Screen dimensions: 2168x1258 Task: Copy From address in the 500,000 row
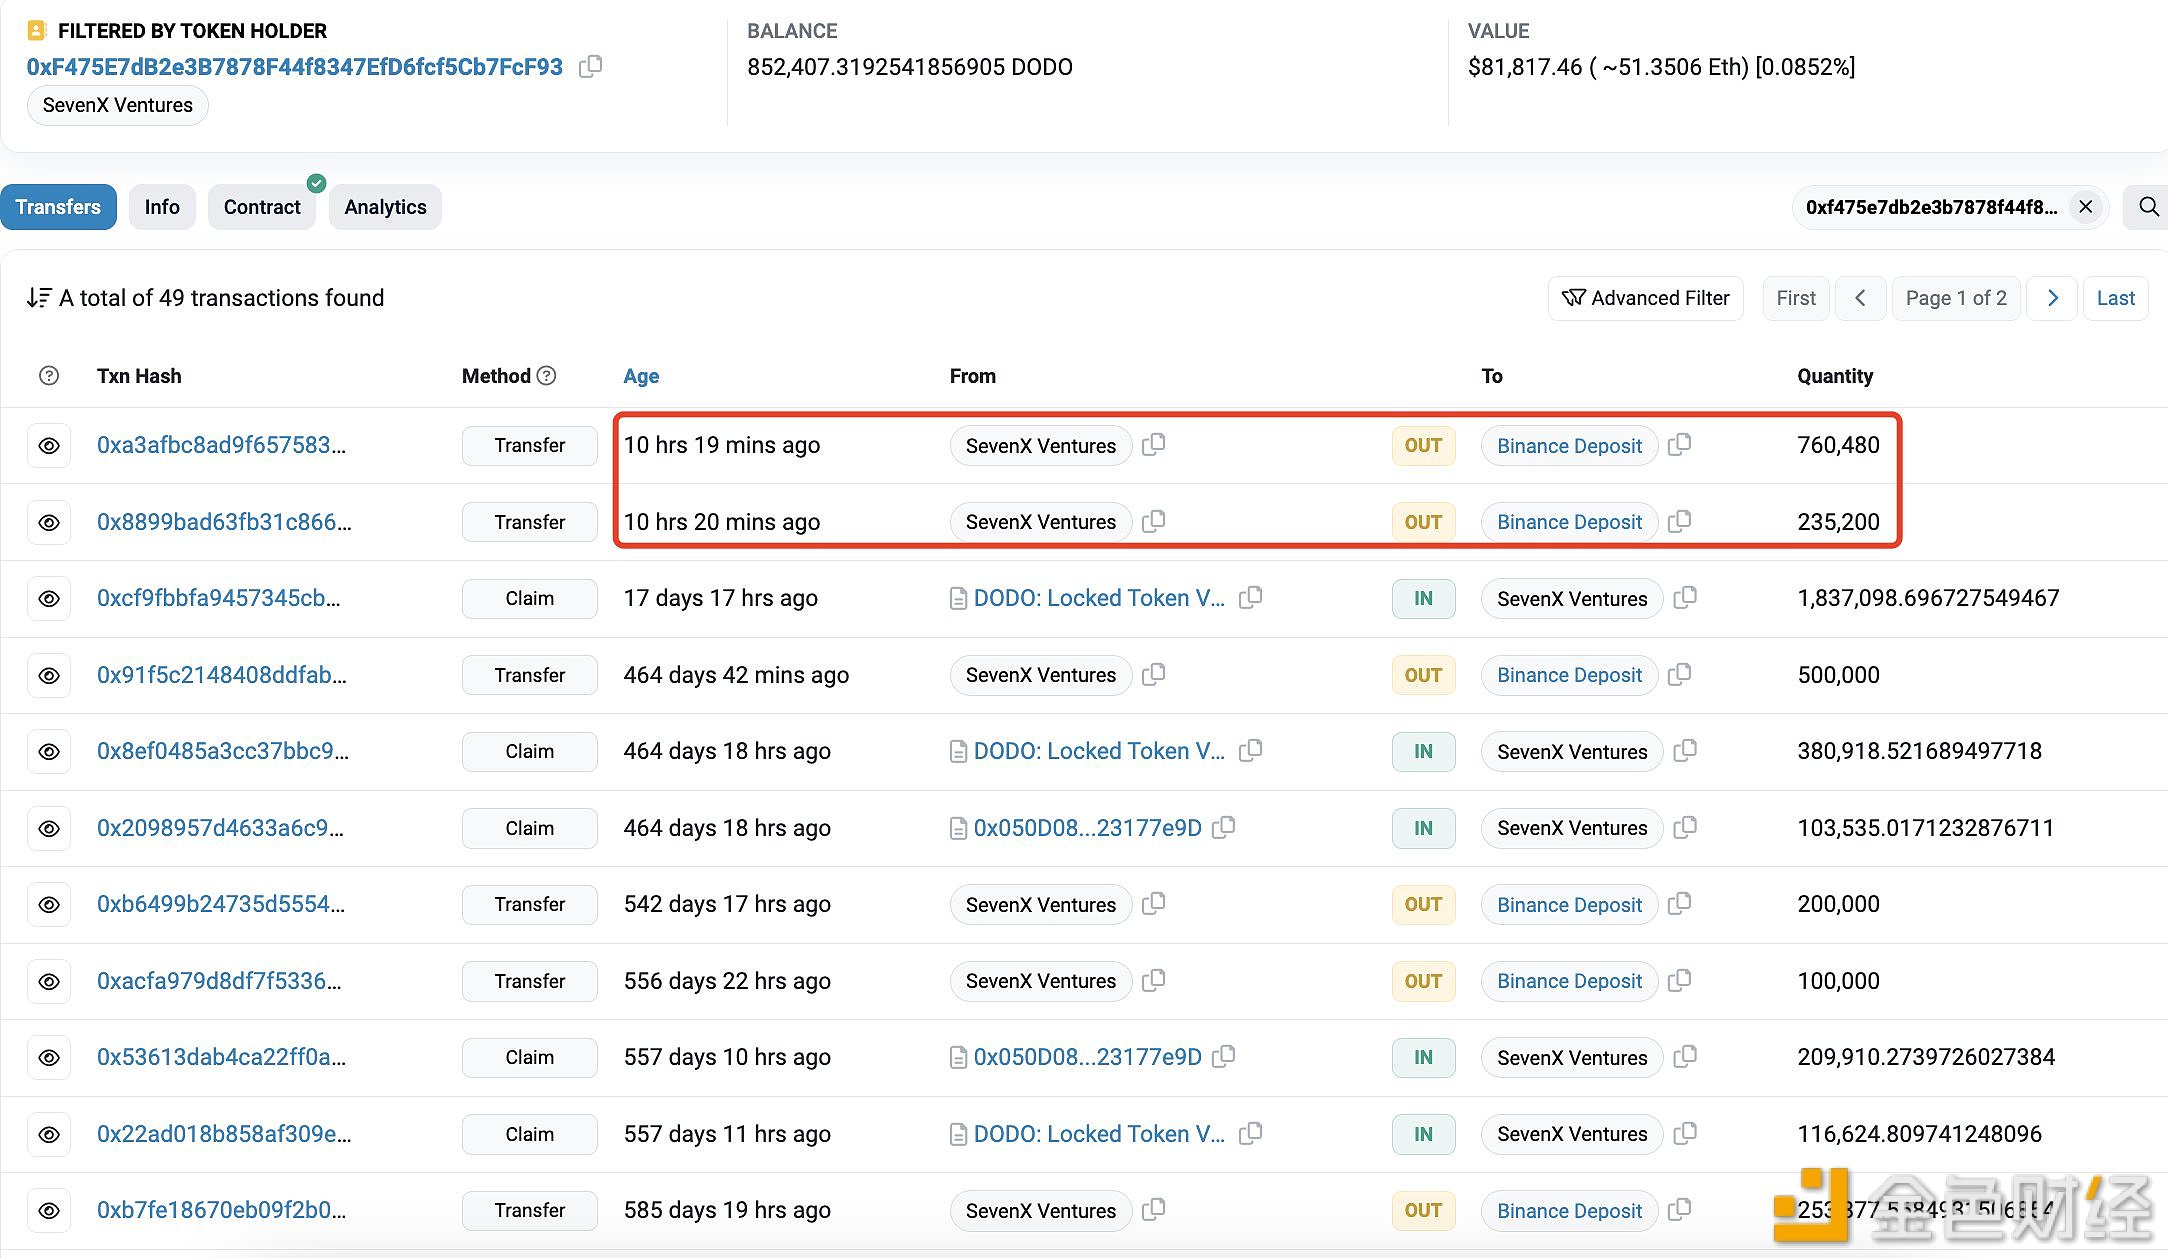pos(1154,674)
